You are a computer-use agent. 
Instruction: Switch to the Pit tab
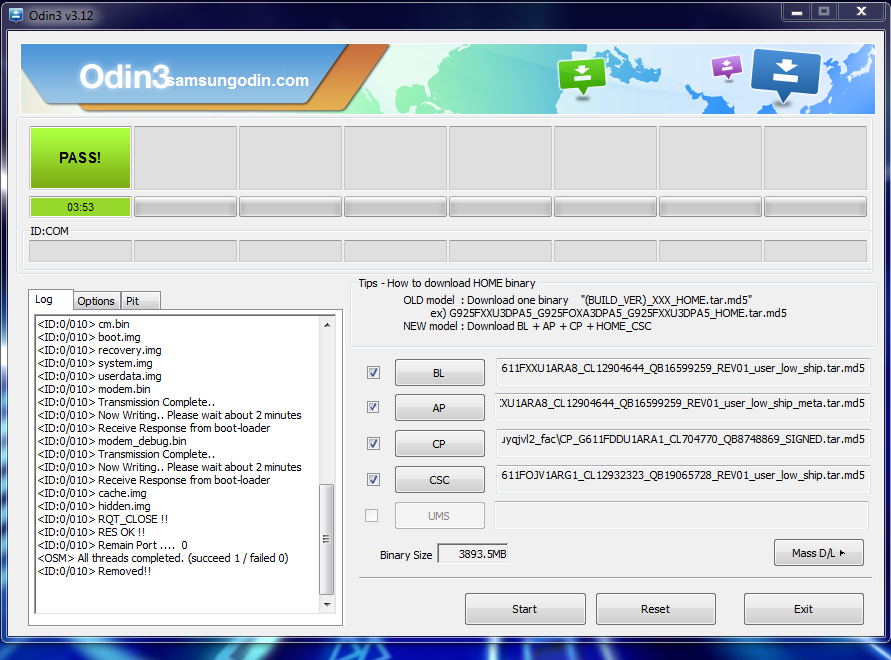[x=140, y=301]
